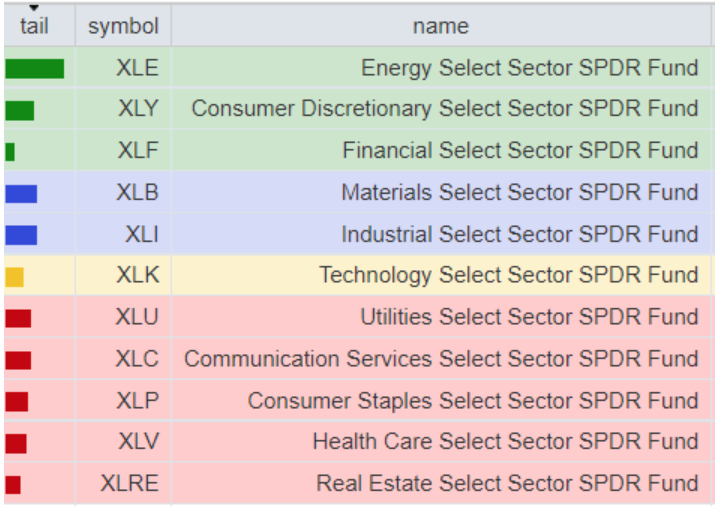Sort by the symbol column header
Screen dimensions: 718x506
point(123,27)
